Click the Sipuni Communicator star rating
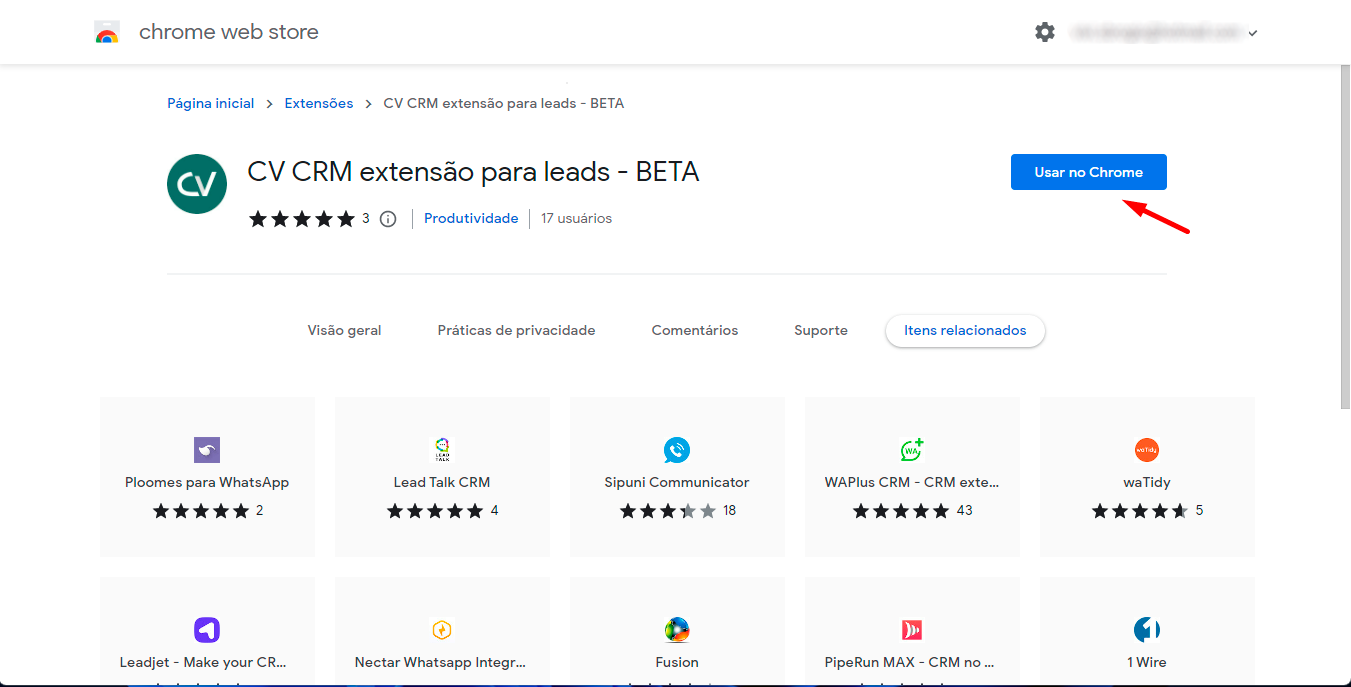The height and width of the screenshot is (687, 1351). pyautogui.click(x=668, y=511)
